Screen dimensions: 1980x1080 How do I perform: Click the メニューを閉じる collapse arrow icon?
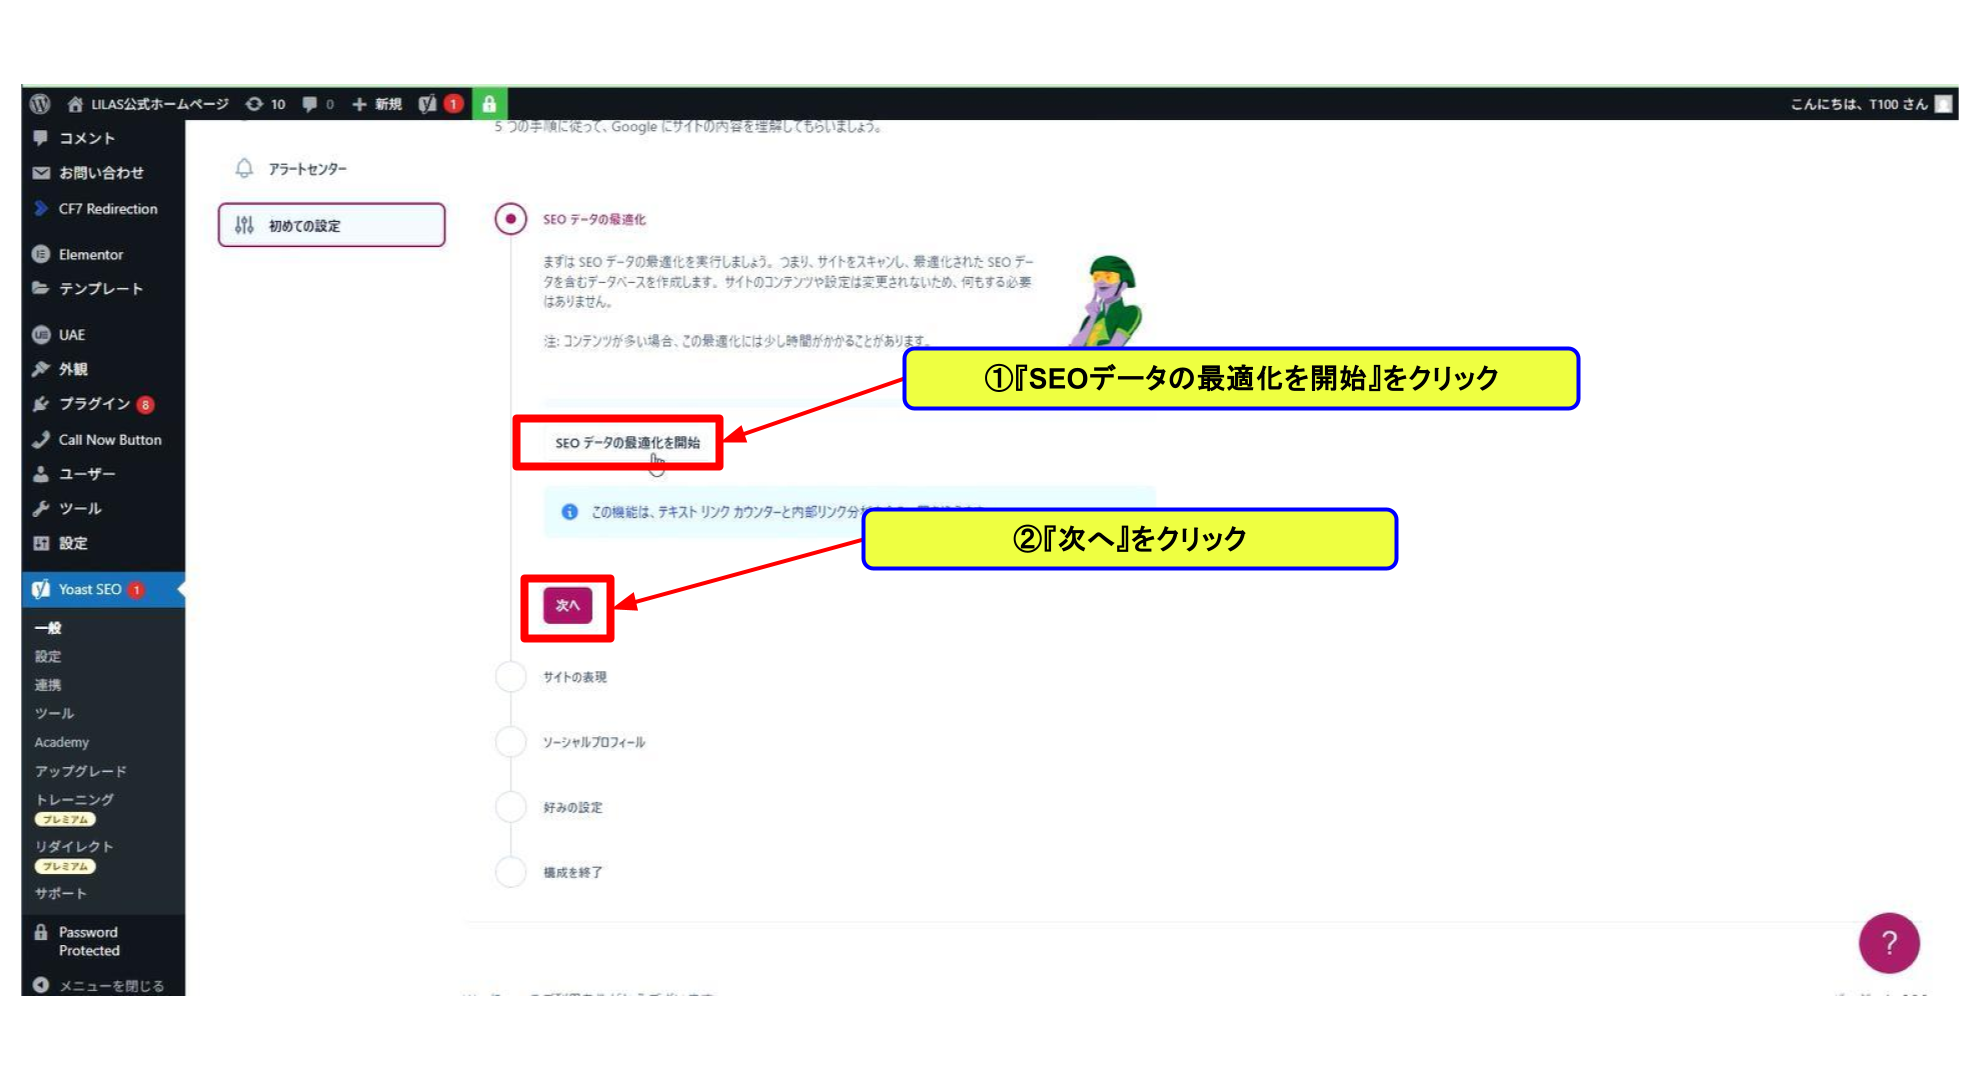[x=41, y=985]
